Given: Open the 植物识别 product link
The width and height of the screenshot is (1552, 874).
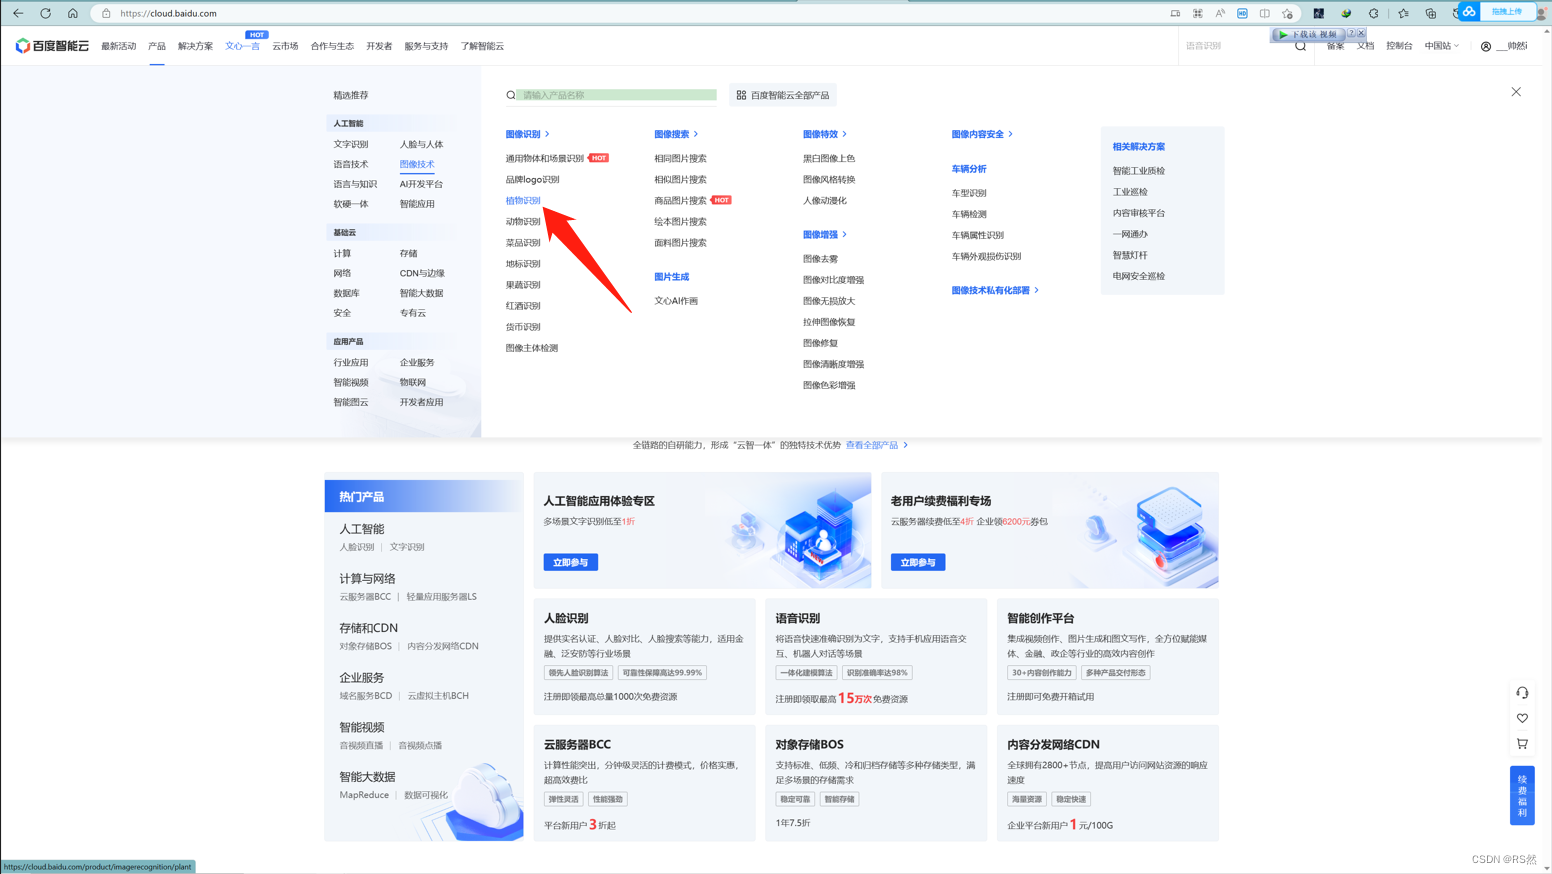Looking at the screenshot, I should click(523, 200).
